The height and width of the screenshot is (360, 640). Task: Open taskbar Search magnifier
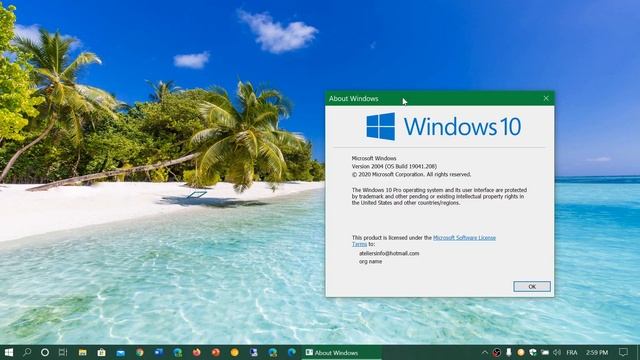[27, 352]
